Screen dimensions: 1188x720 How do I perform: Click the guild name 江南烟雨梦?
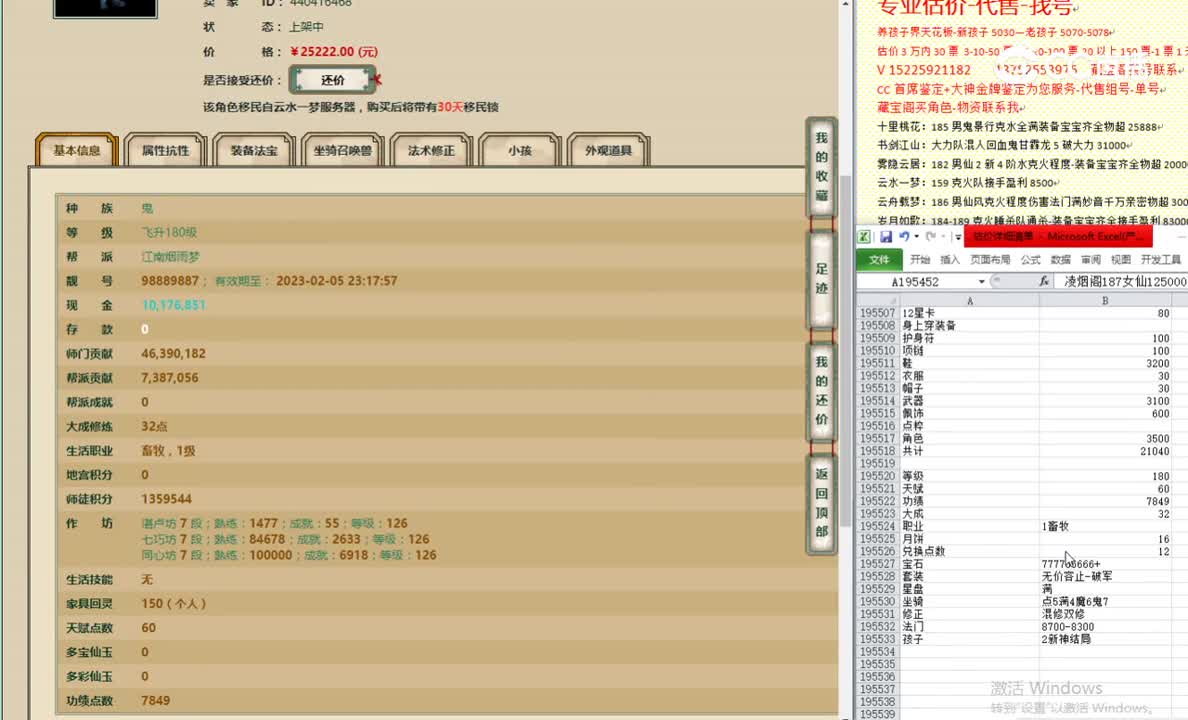(x=170, y=256)
